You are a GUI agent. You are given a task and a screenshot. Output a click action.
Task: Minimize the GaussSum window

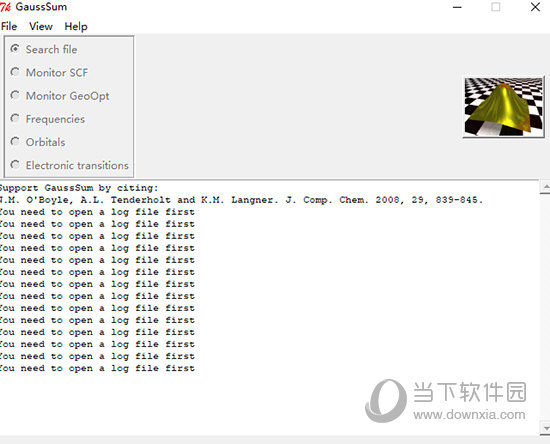(x=457, y=7)
